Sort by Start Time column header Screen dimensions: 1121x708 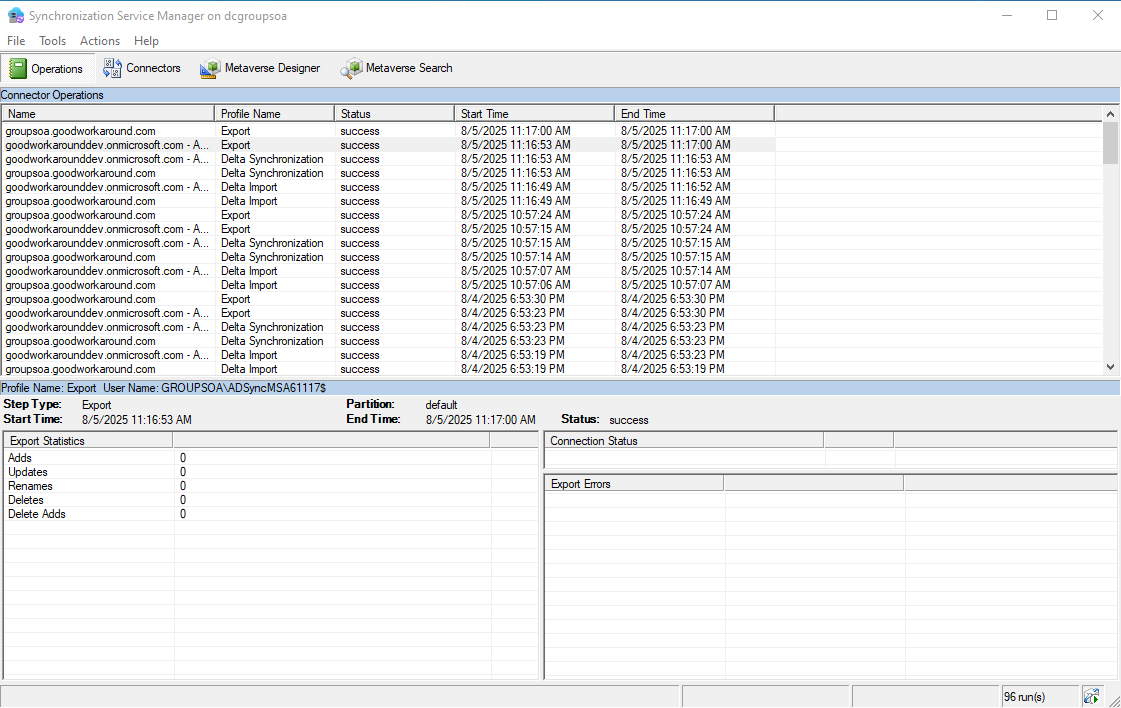(534, 114)
